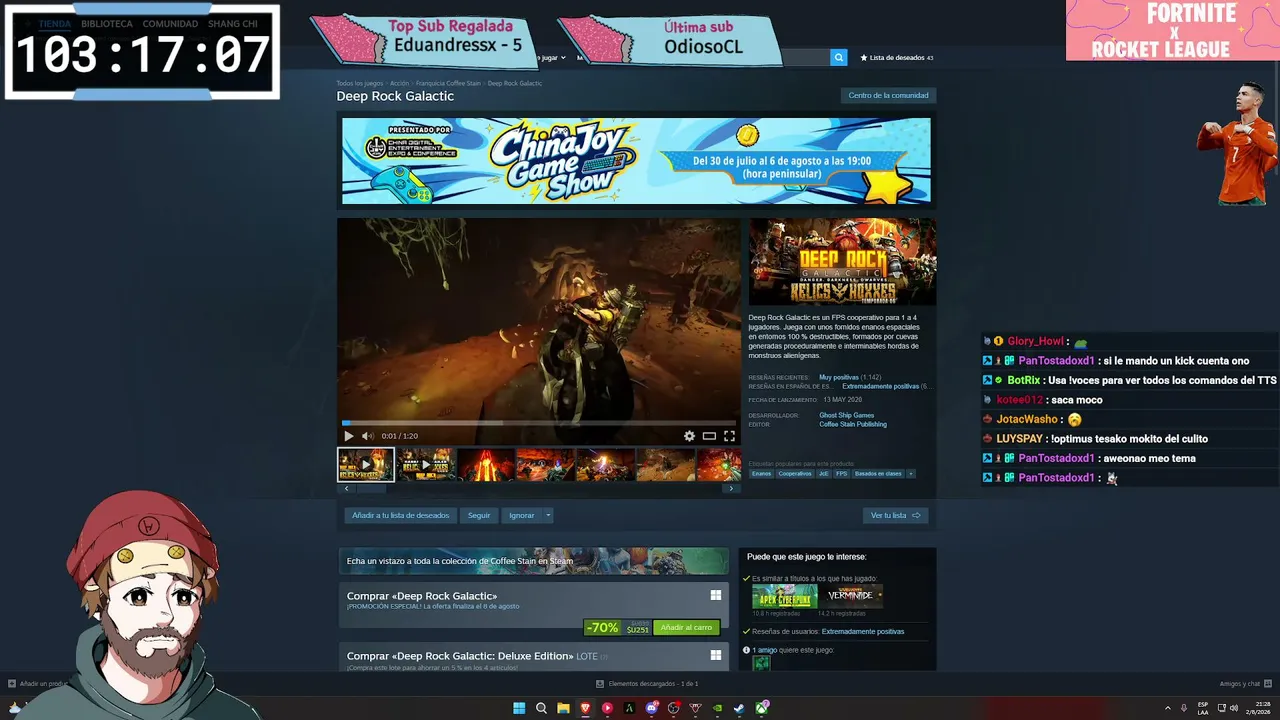Expand the dropdown arrow beside Ignorar
The width and height of the screenshot is (1280, 720).
tap(548, 516)
